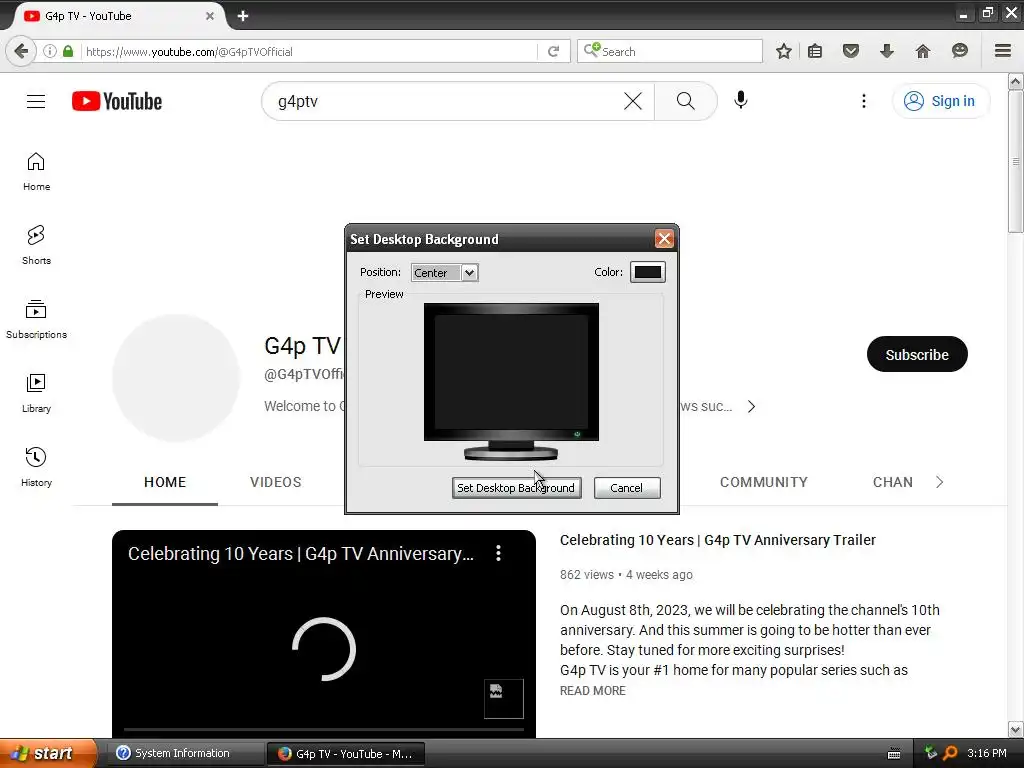
Task: Open Shorts in the sidebar
Action: point(37,245)
